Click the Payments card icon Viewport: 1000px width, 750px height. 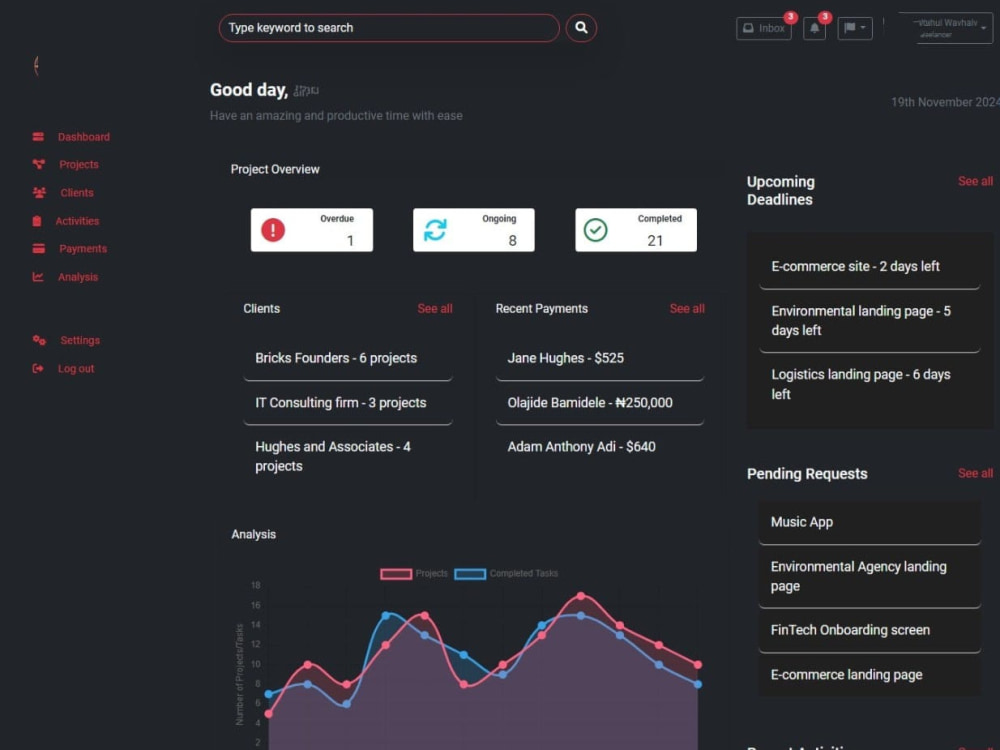click(x=39, y=249)
